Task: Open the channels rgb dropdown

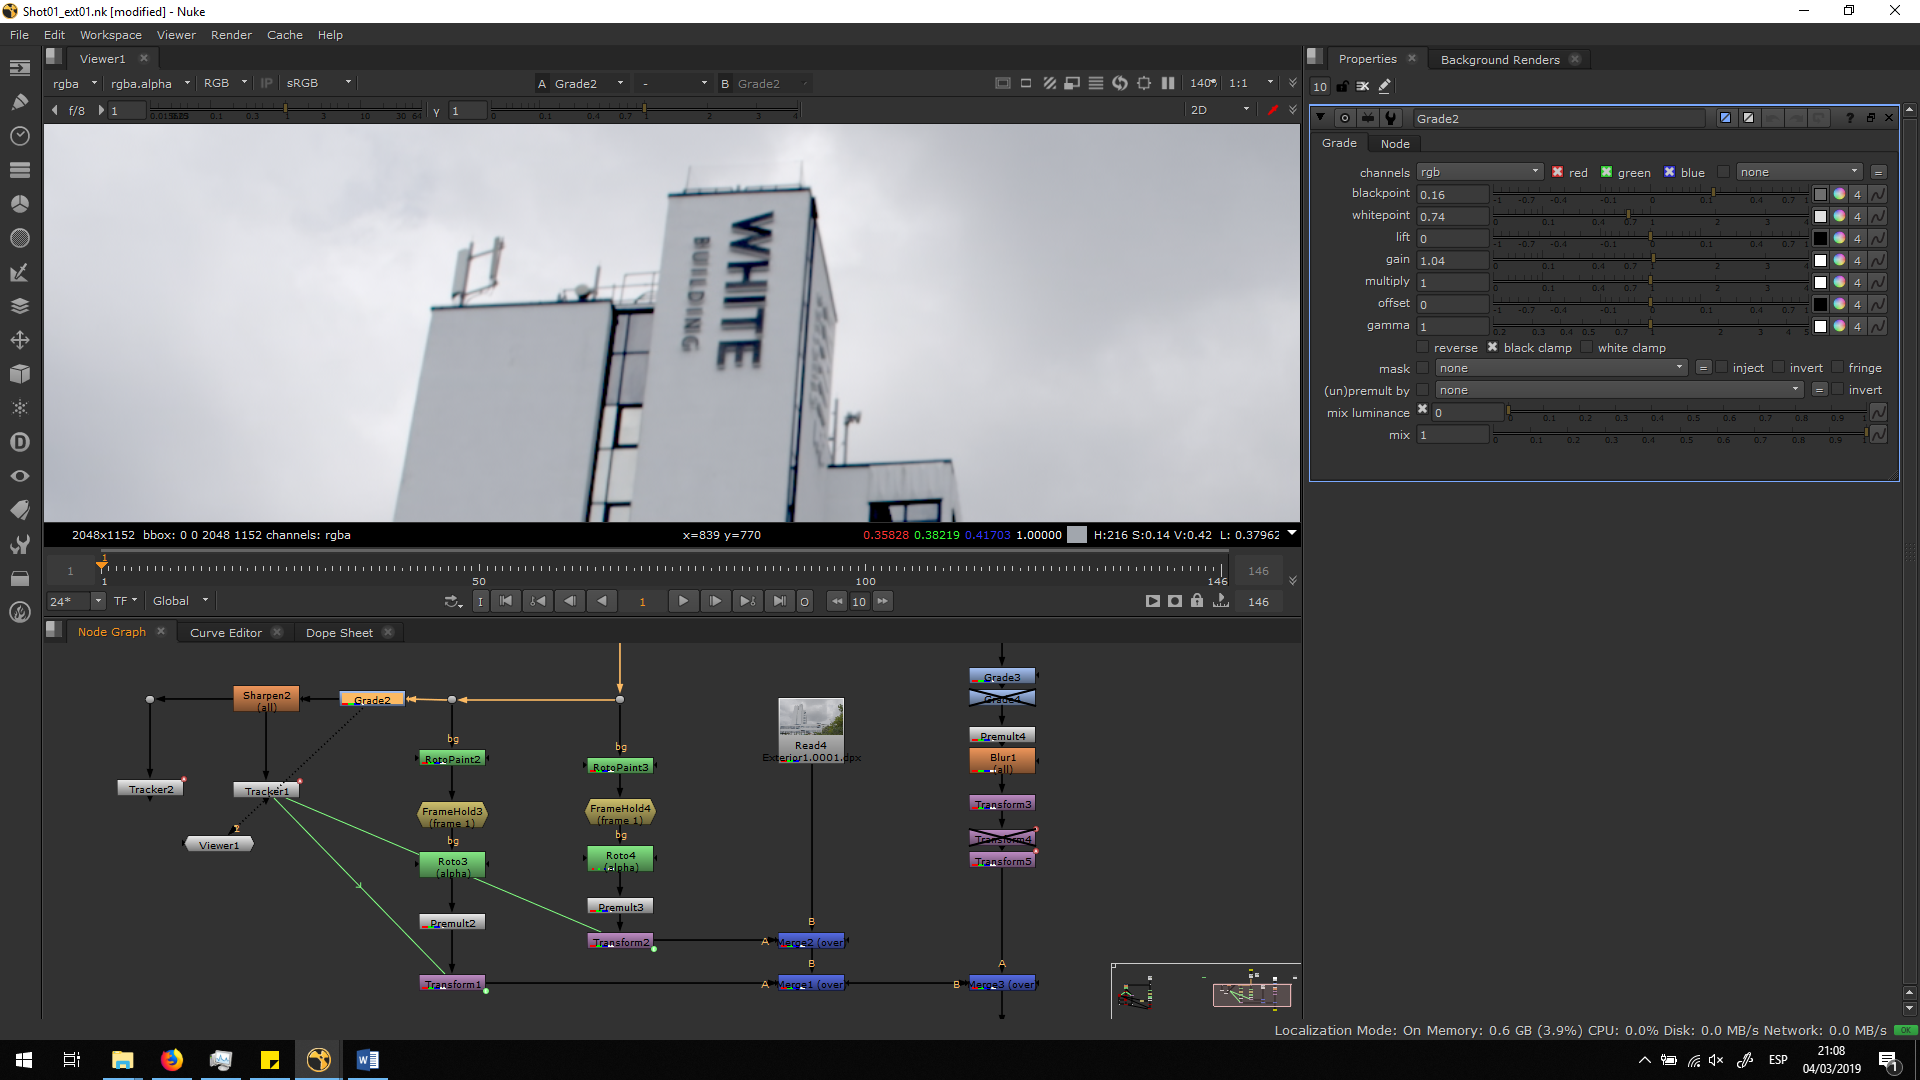Action: 1479,172
